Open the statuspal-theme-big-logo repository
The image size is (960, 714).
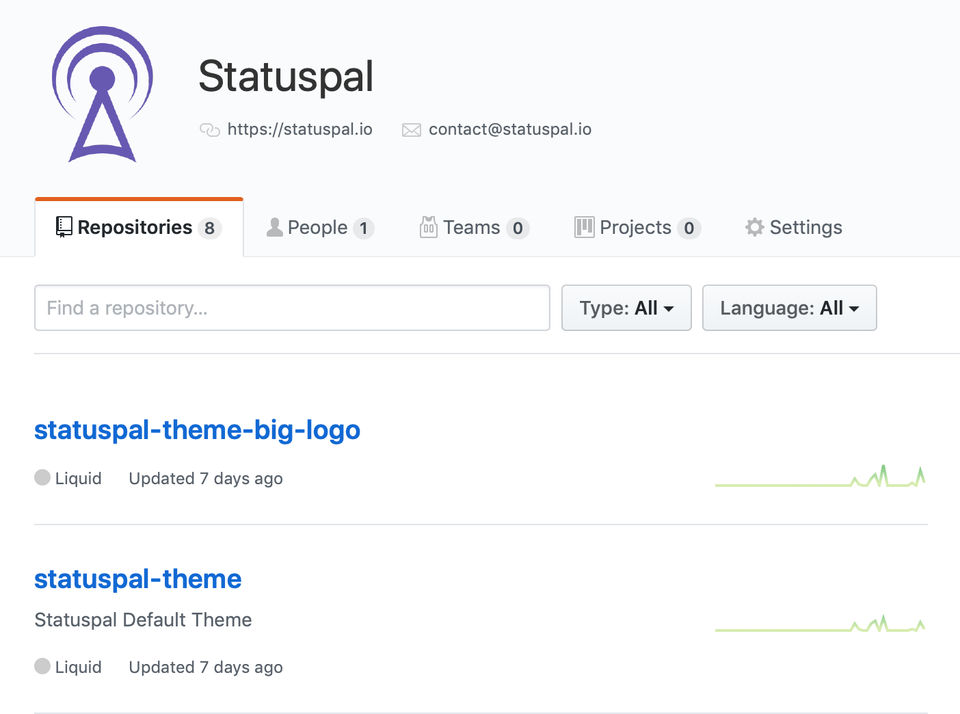197,430
